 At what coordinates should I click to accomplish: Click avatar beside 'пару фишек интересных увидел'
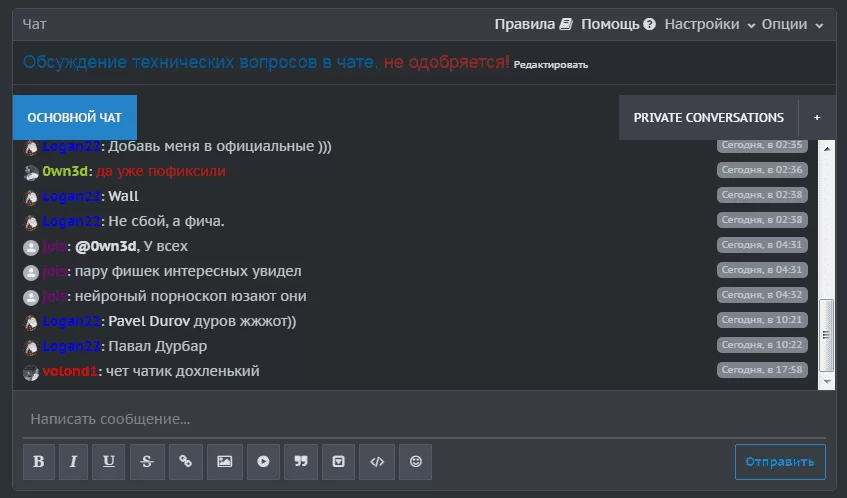click(31, 272)
